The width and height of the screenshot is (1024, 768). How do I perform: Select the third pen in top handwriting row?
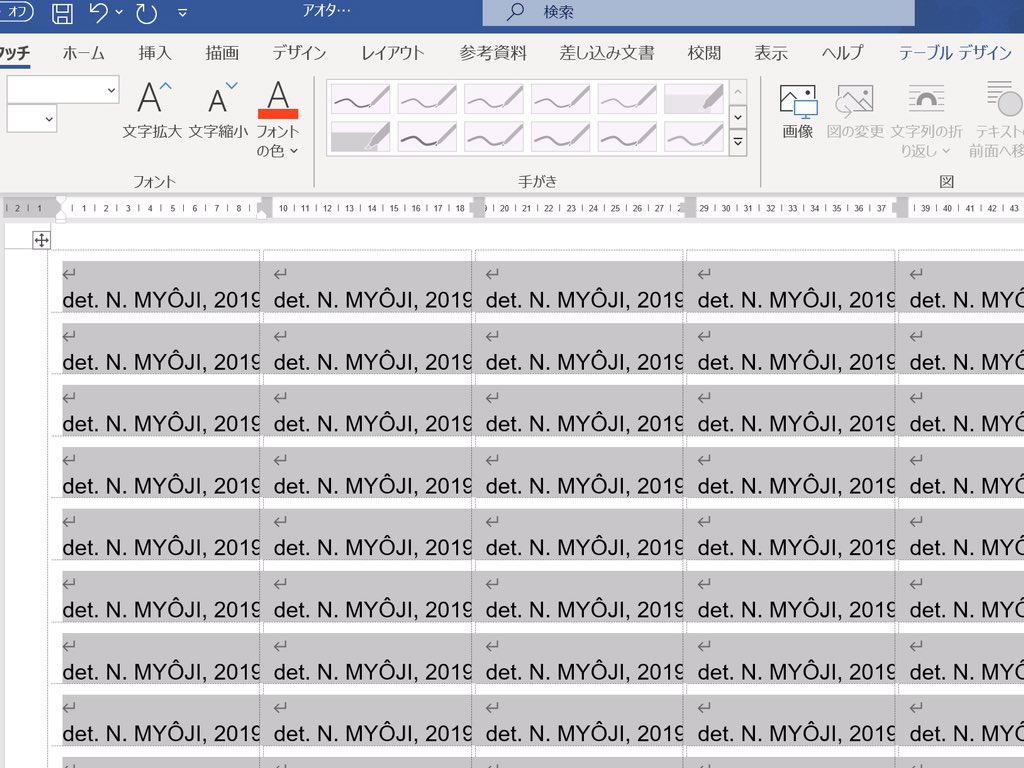point(494,99)
